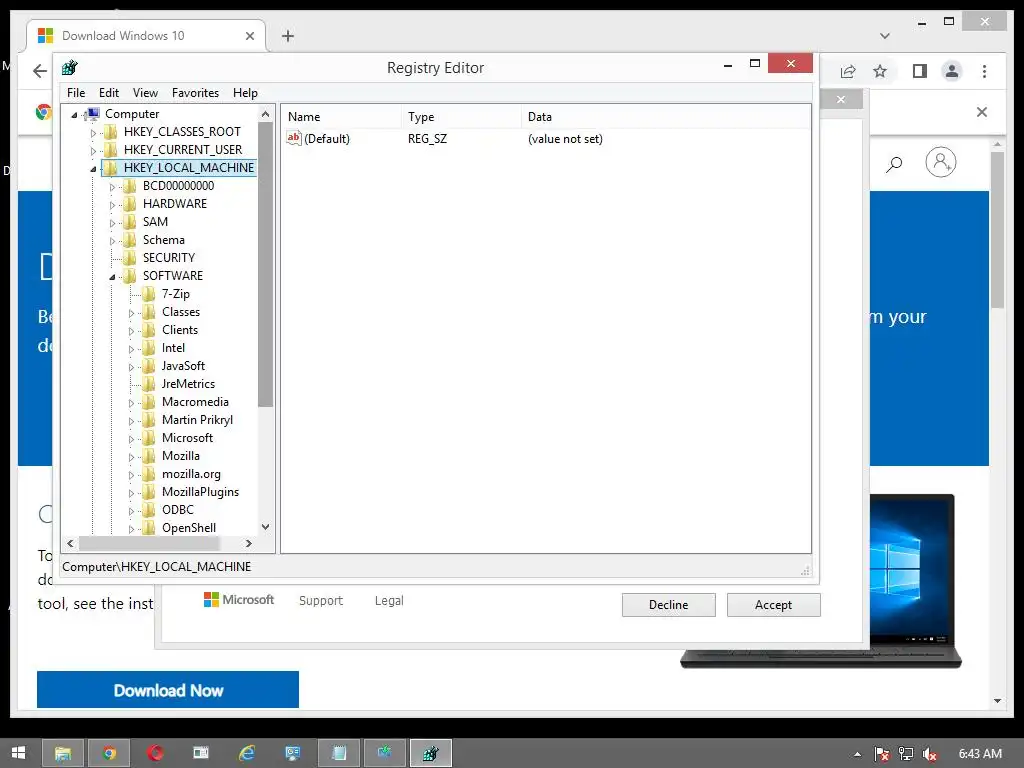The height and width of the screenshot is (768, 1024).
Task: Click the HKEY_CLASSES_ROOT folder icon
Action: [111, 132]
